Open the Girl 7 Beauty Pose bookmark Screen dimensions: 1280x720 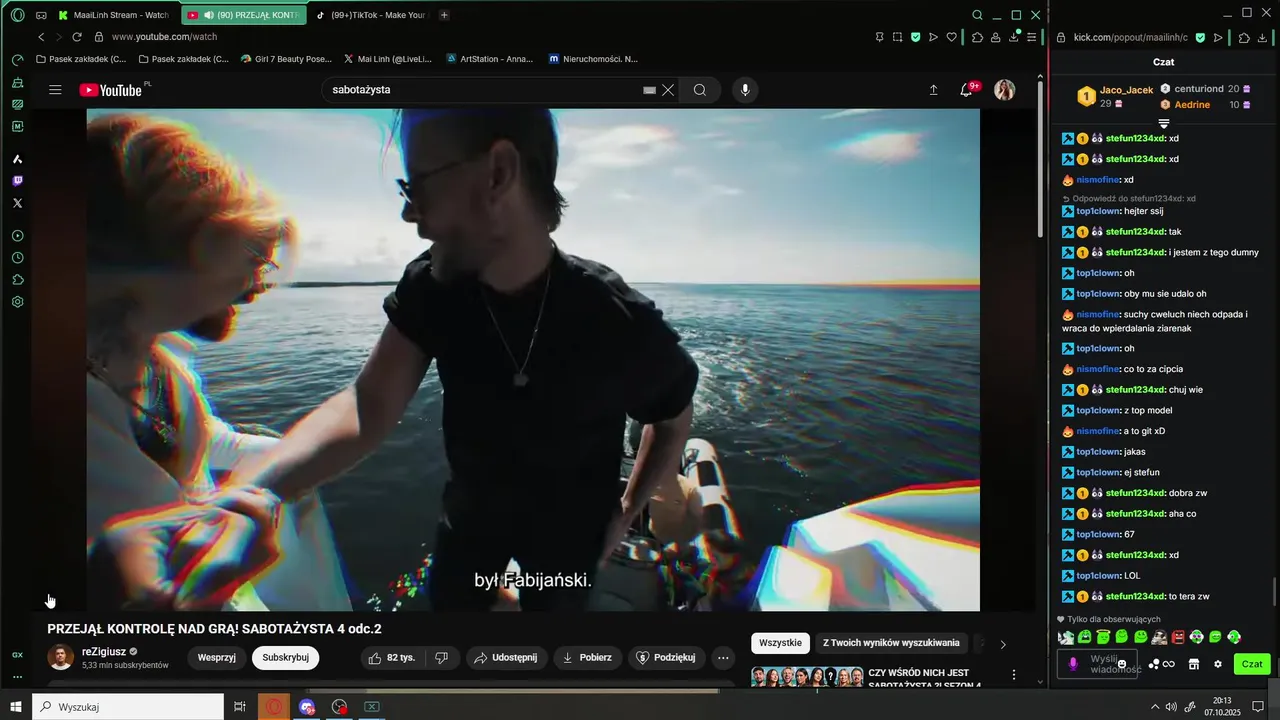(x=286, y=59)
